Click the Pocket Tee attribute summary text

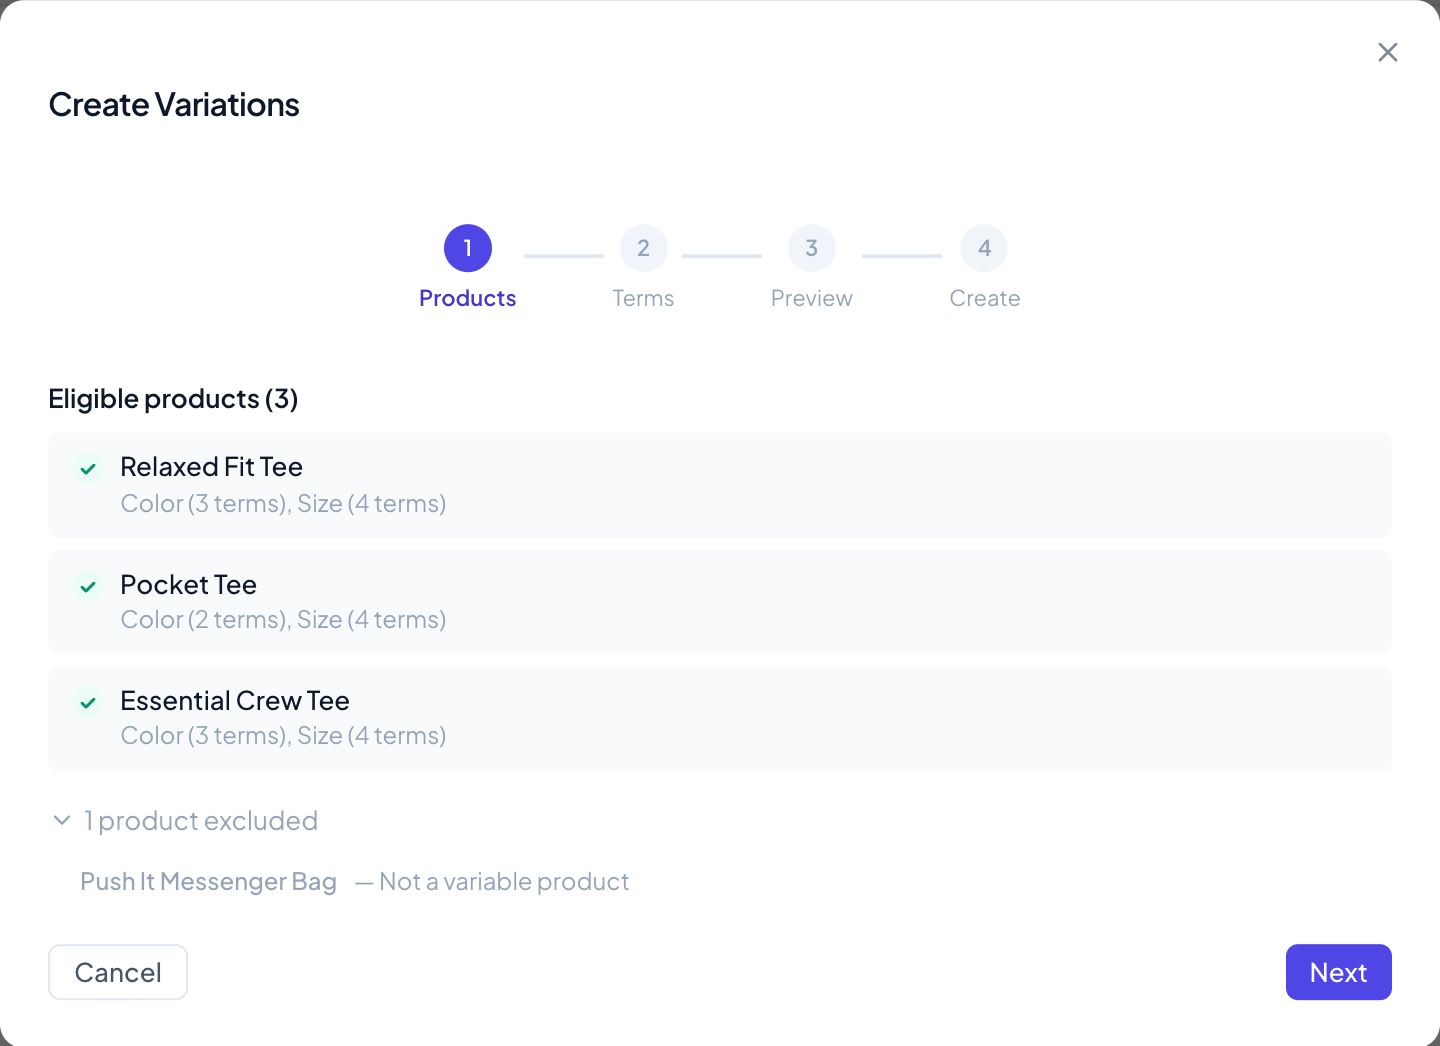(x=283, y=620)
